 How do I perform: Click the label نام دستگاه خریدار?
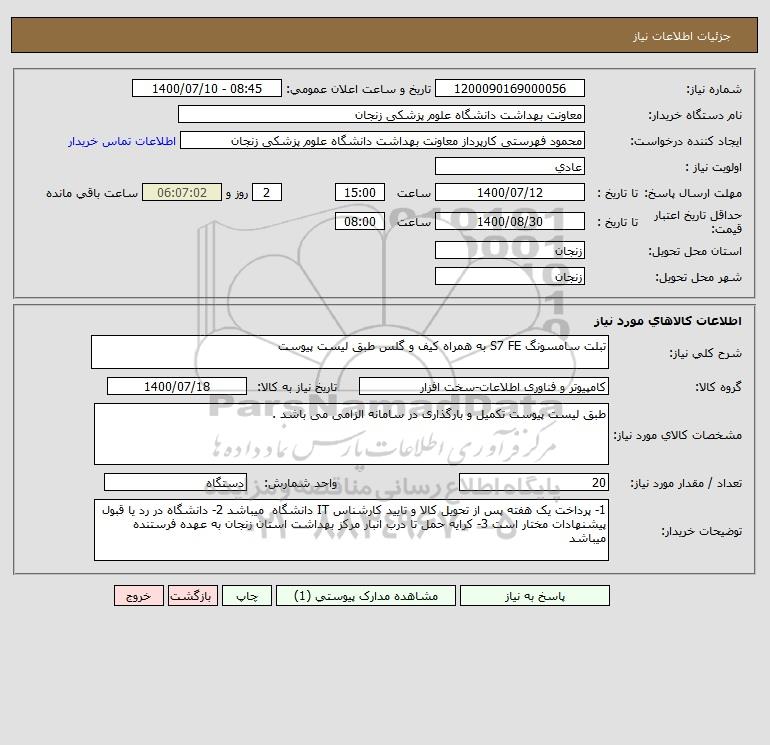click(695, 115)
